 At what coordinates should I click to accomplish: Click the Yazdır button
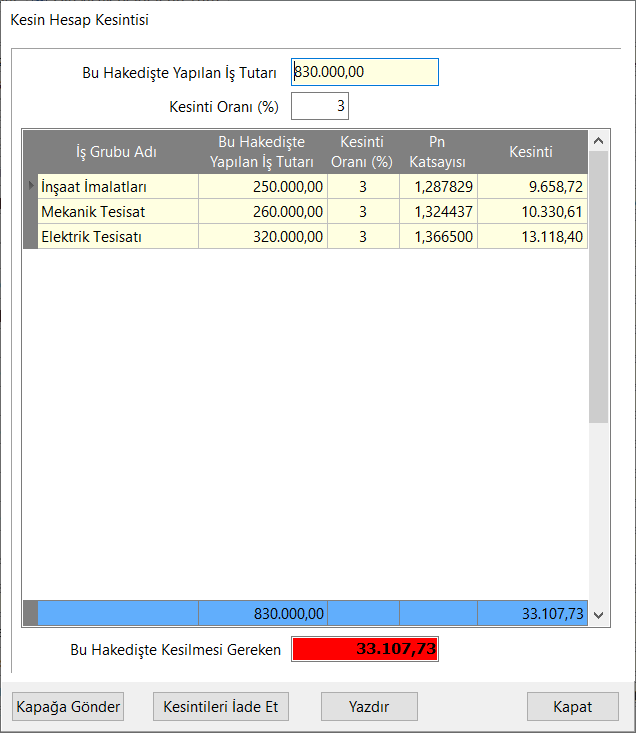[x=369, y=706]
